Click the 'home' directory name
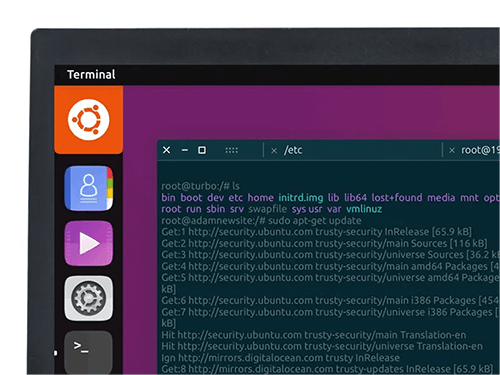Viewport: 500px width, 375px height. tap(260, 198)
